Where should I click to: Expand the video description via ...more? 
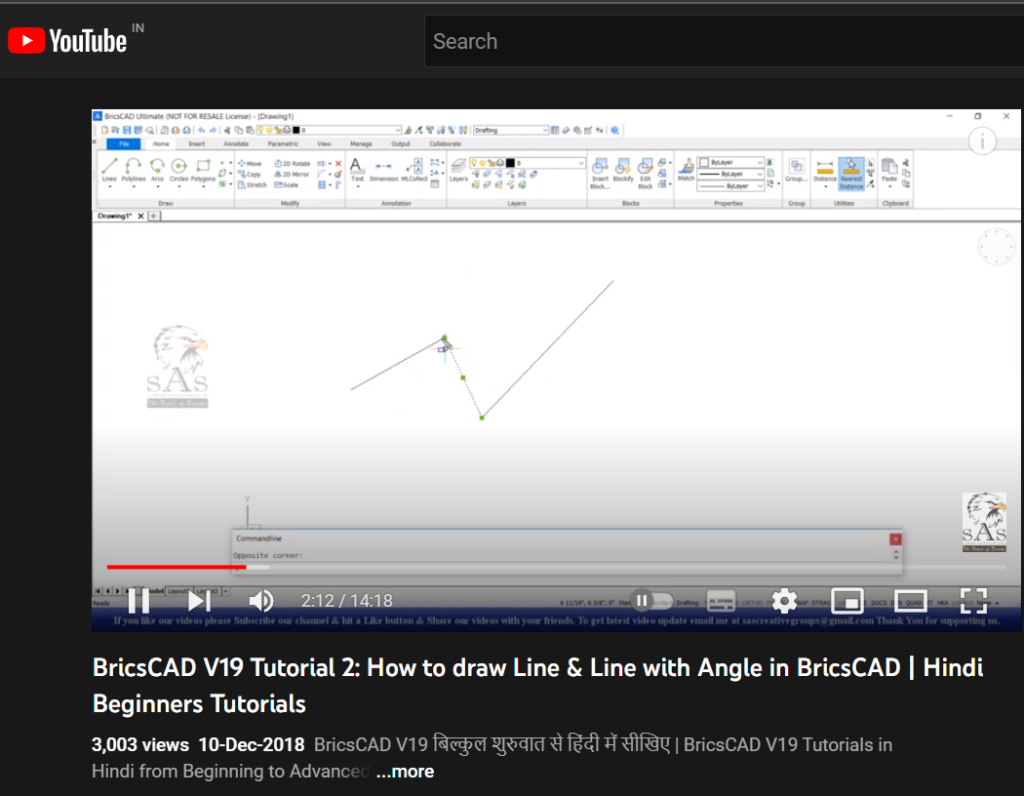(x=405, y=771)
